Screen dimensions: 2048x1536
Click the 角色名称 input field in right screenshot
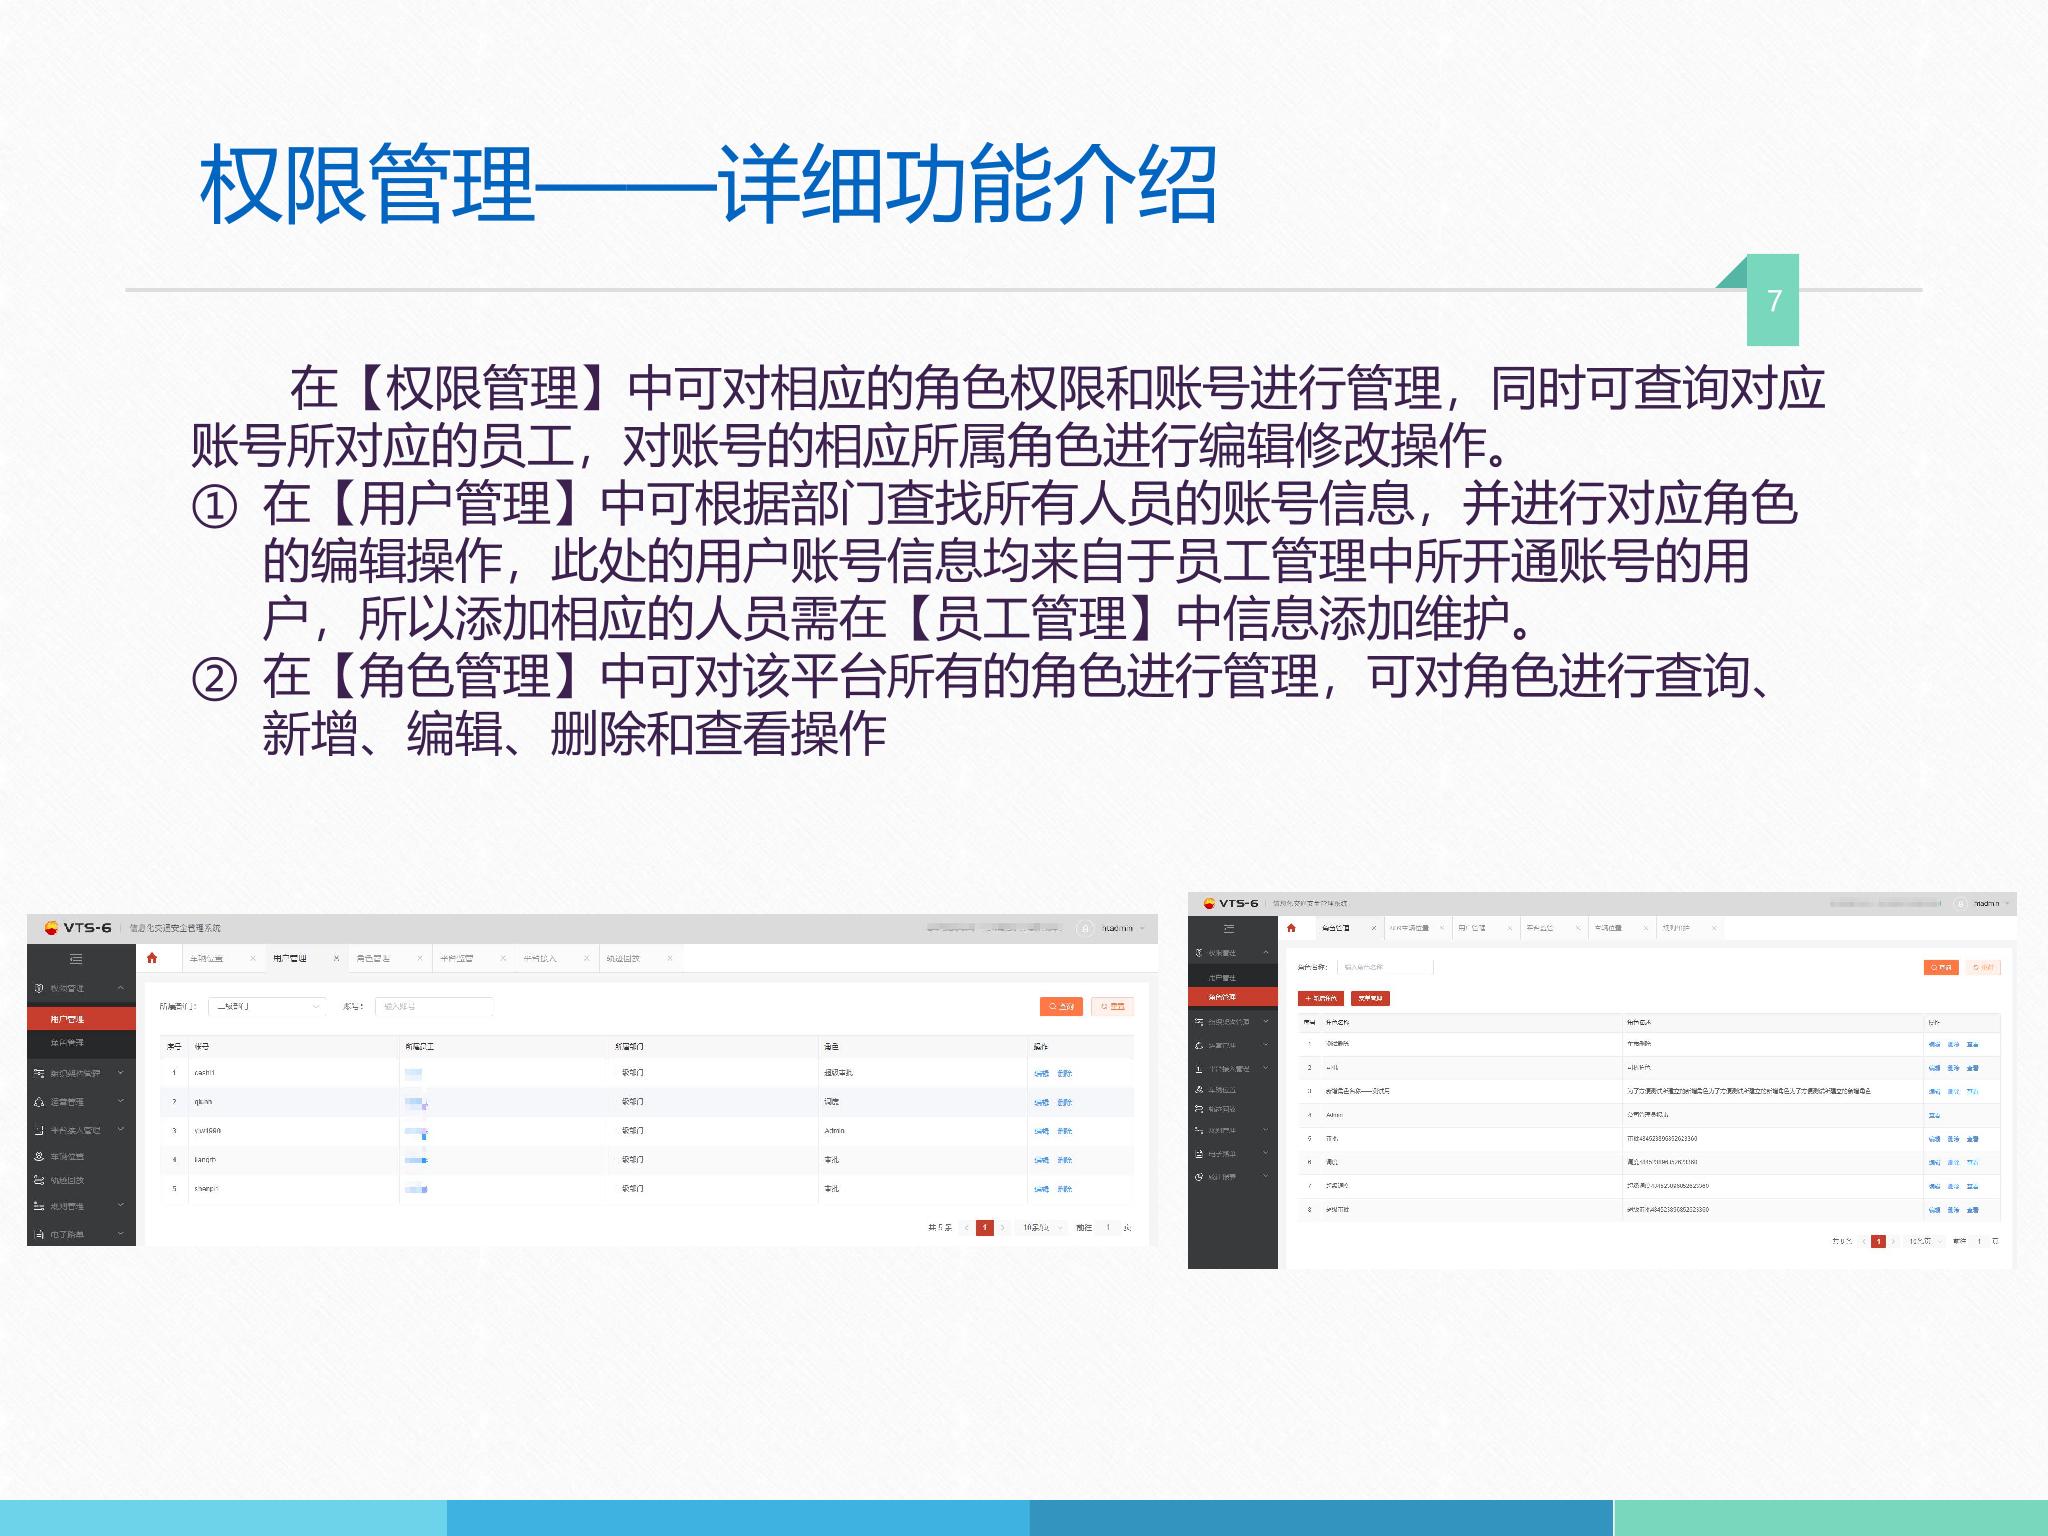[1386, 967]
